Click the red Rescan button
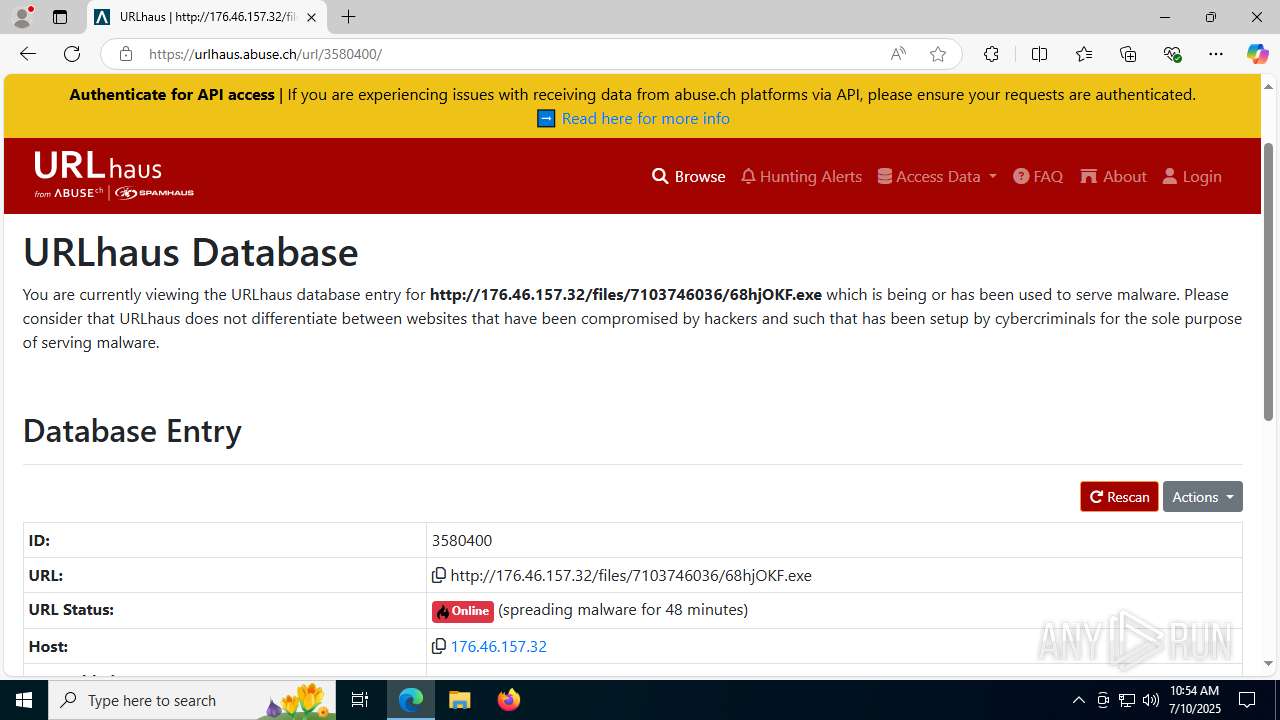The width and height of the screenshot is (1280, 720). [1119, 497]
